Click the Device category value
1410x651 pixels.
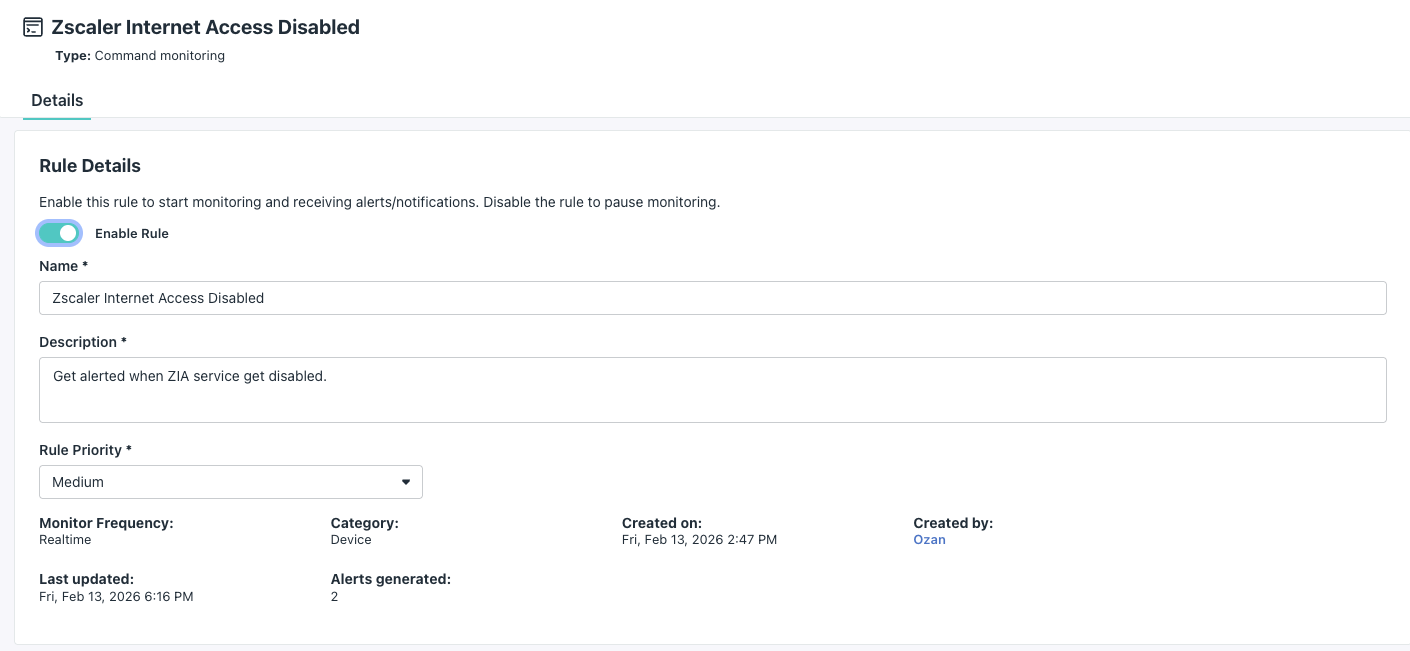click(x=351, y=540)
